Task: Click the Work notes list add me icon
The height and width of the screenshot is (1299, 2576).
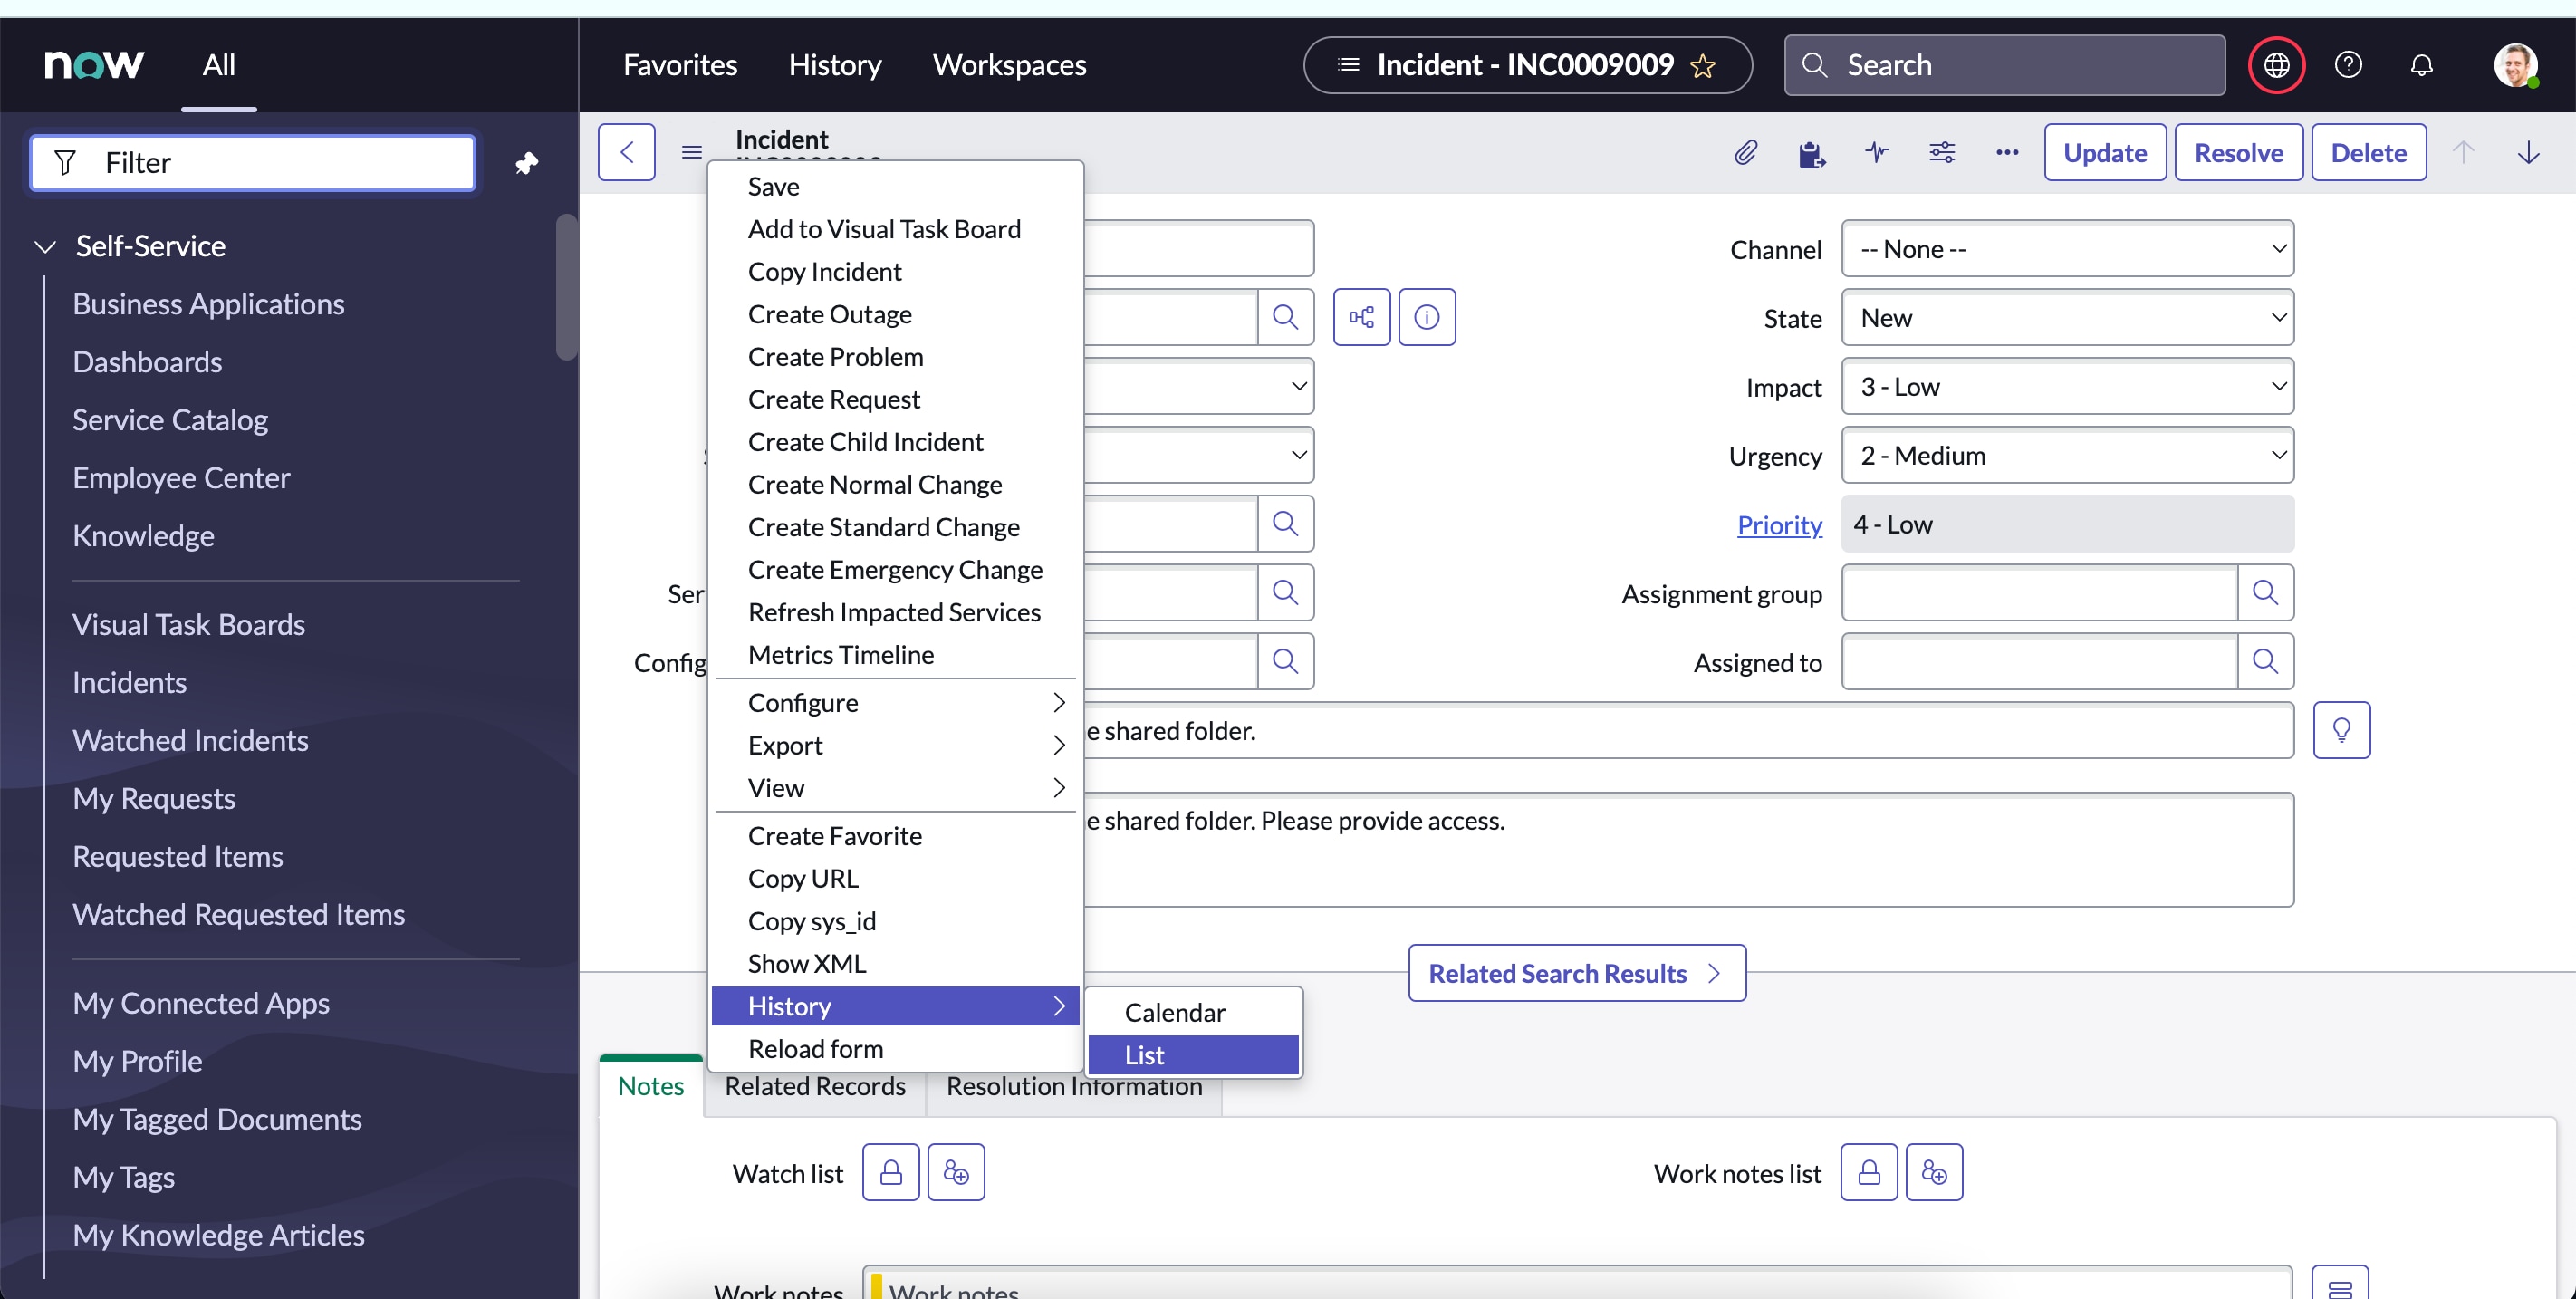Action: (x=1934, y=1172)
